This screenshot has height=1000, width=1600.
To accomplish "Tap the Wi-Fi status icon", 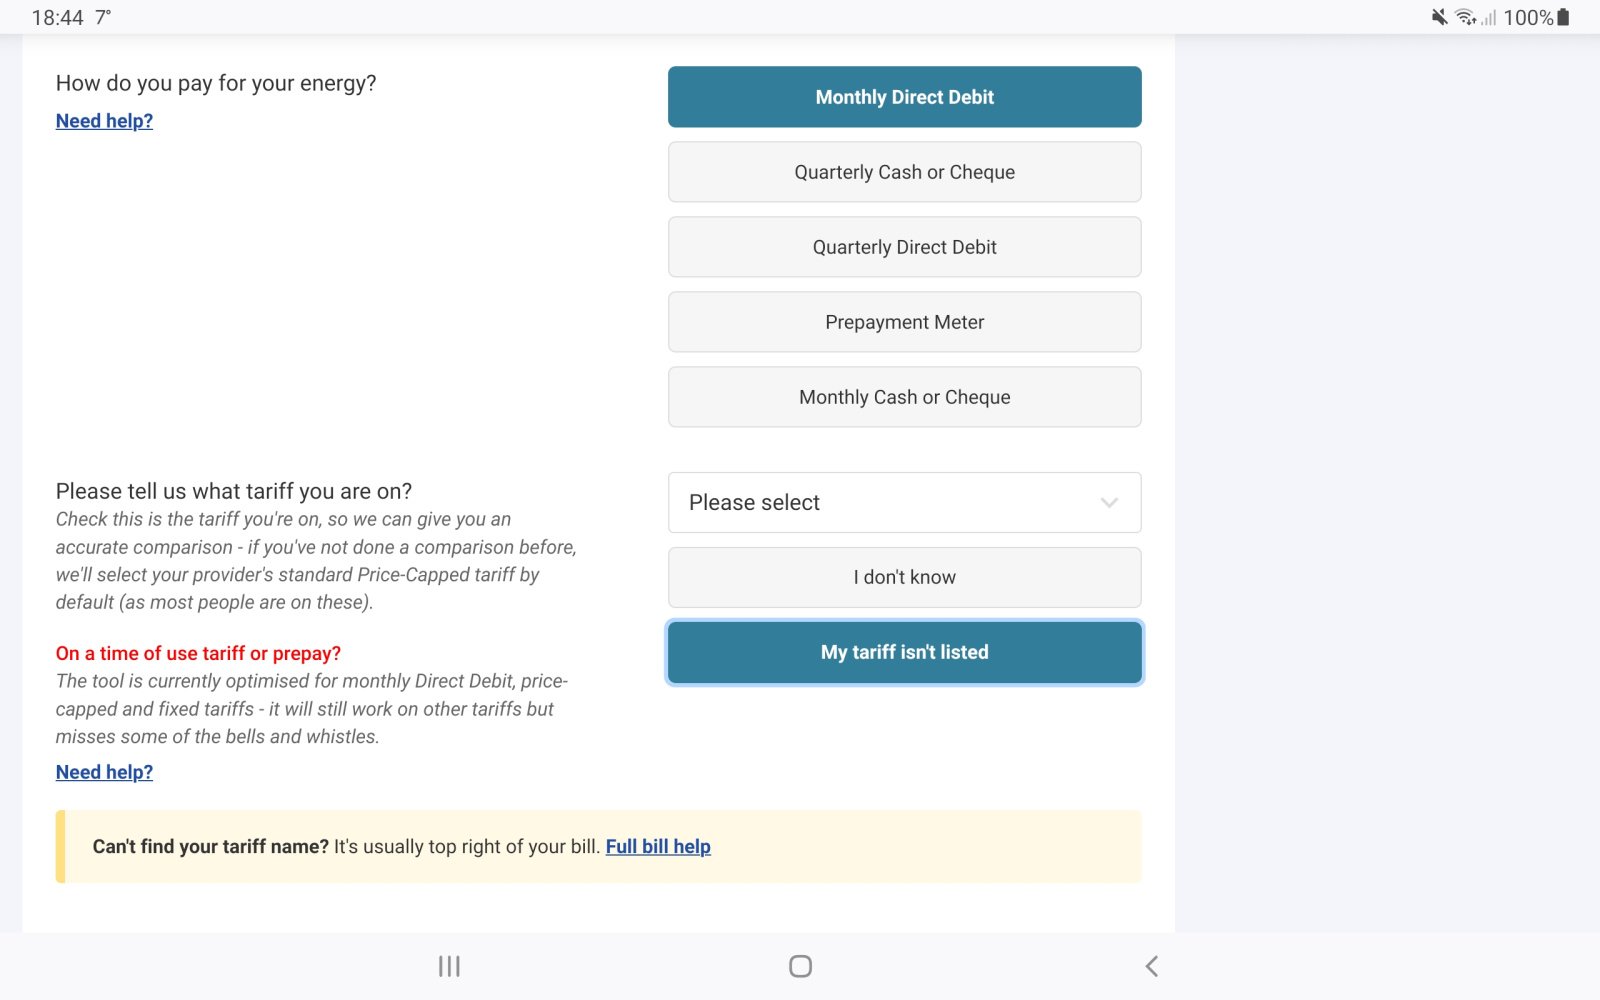I will tap(1465, 17).
